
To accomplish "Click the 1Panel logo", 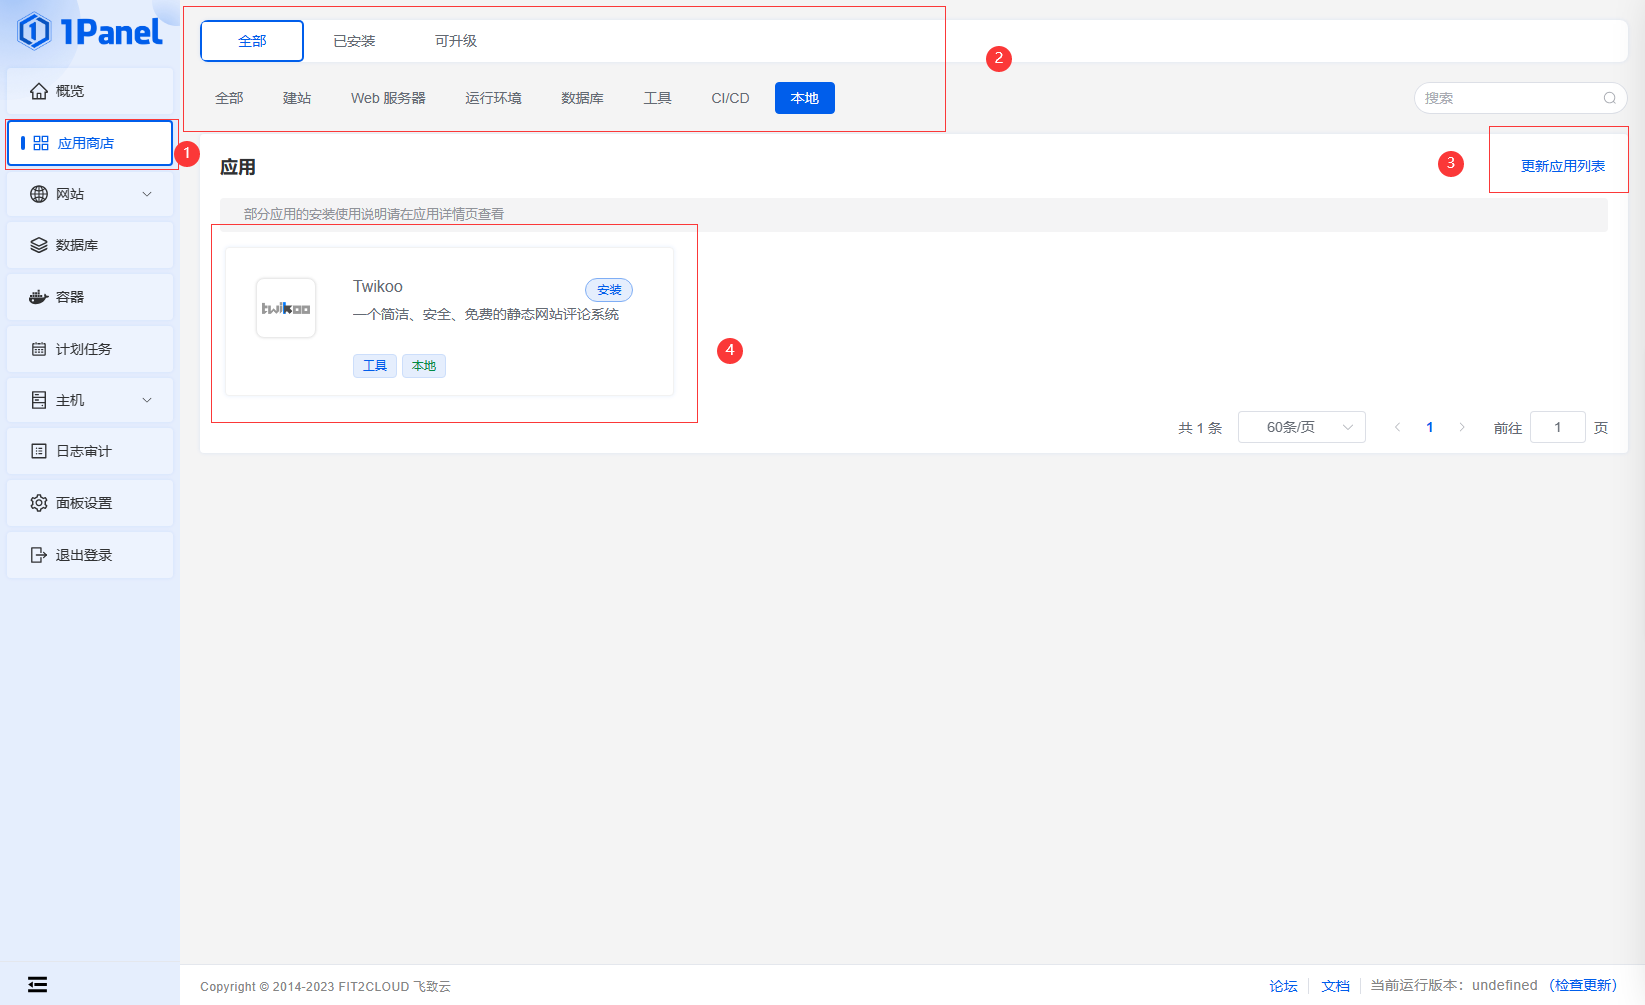I will click(x=90, y=32).
